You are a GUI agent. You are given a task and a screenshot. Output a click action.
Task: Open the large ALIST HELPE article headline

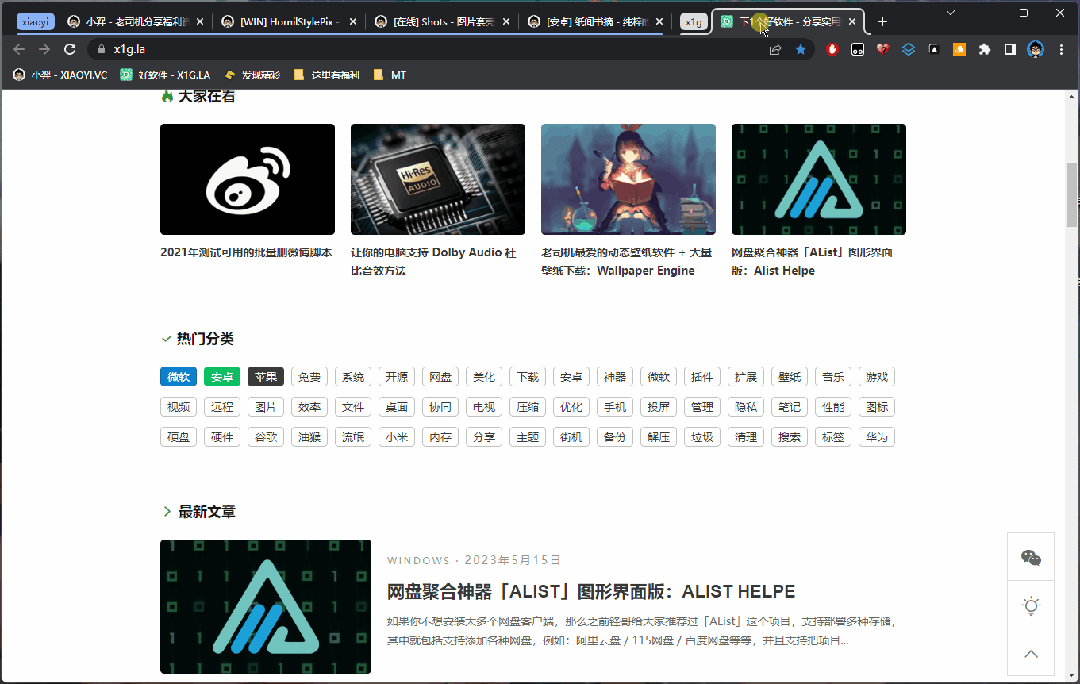pyautogui.click(x=591, y=592)
